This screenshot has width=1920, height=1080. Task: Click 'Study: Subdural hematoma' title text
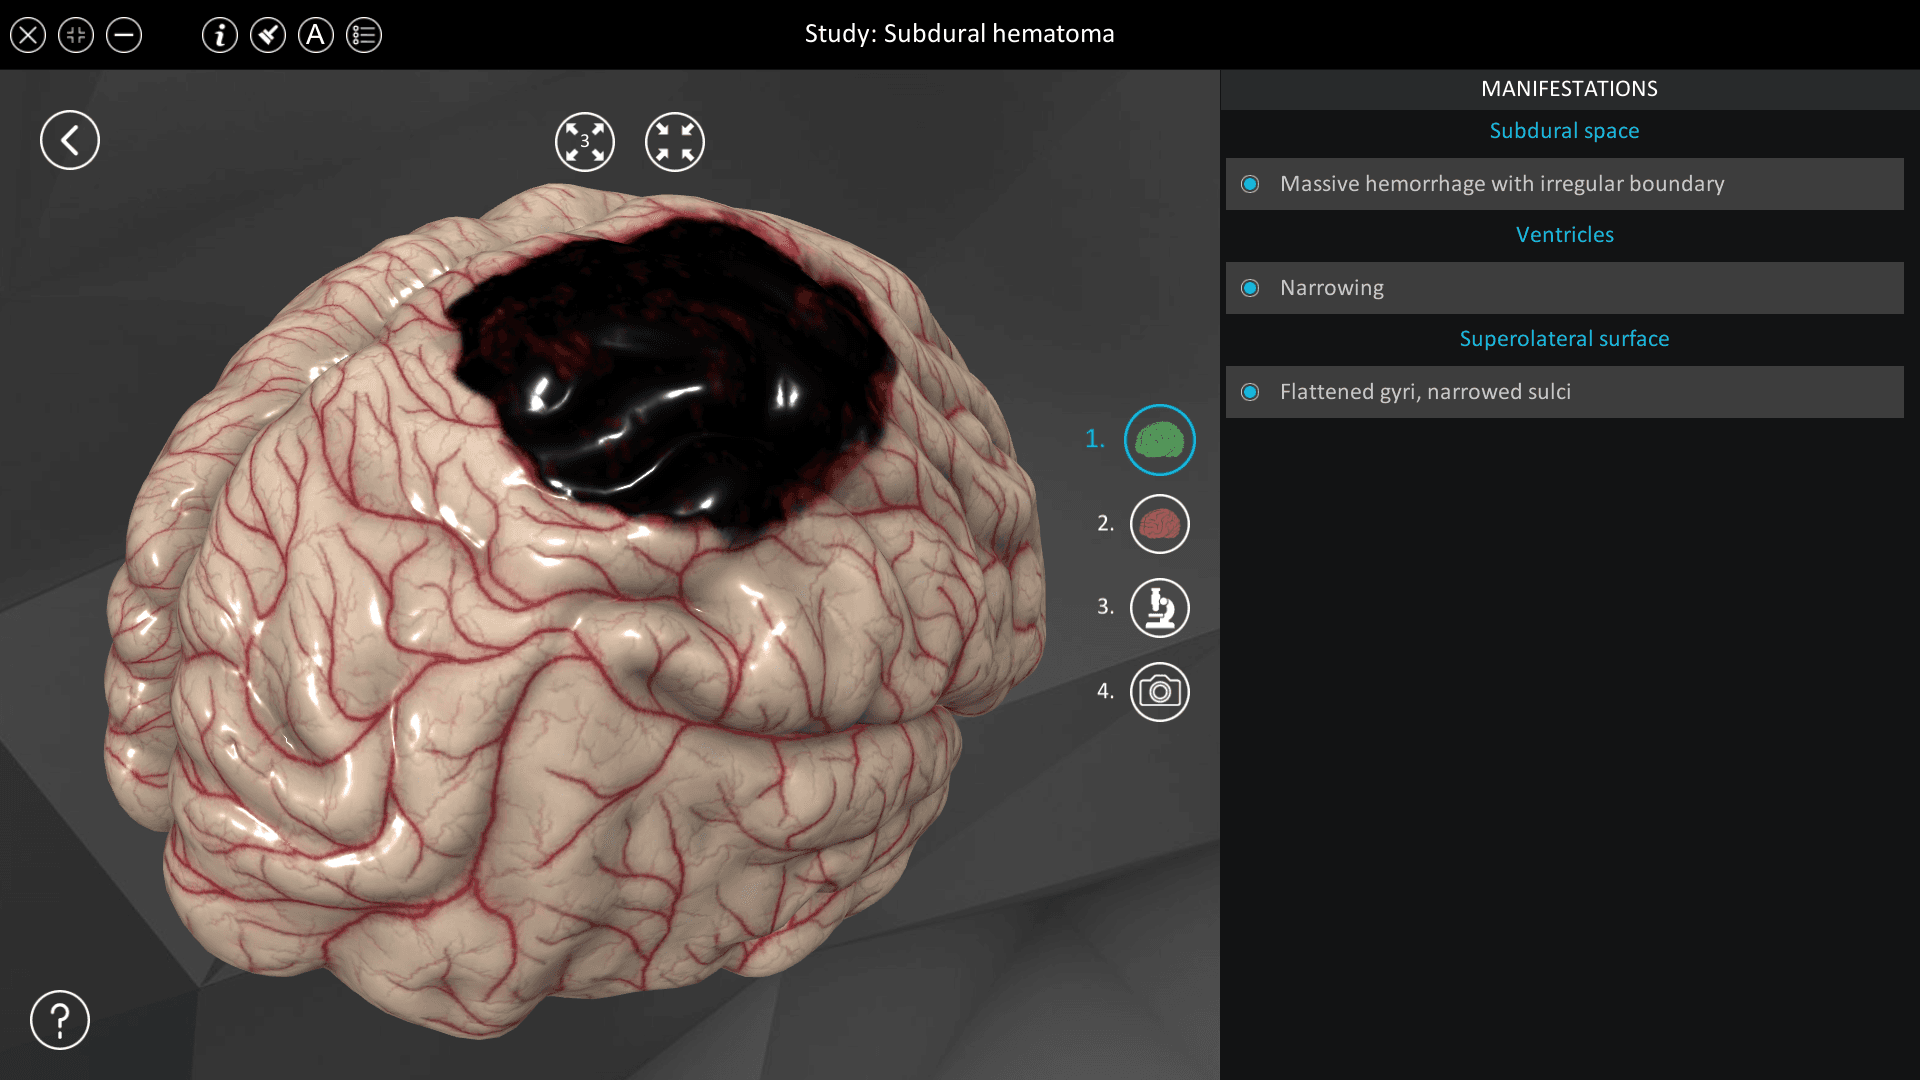click(x=959, y=34)
